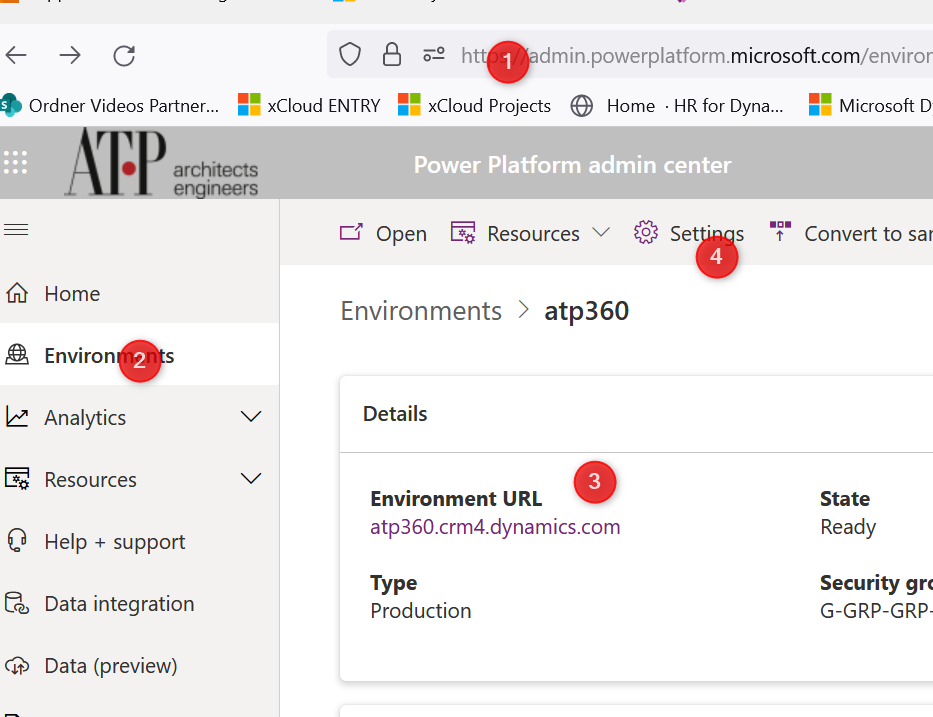This screenshot has width=933, height=717.
Task: Open the Ordner Videos Partner bookmark
Action: click(x=110, y=105)
